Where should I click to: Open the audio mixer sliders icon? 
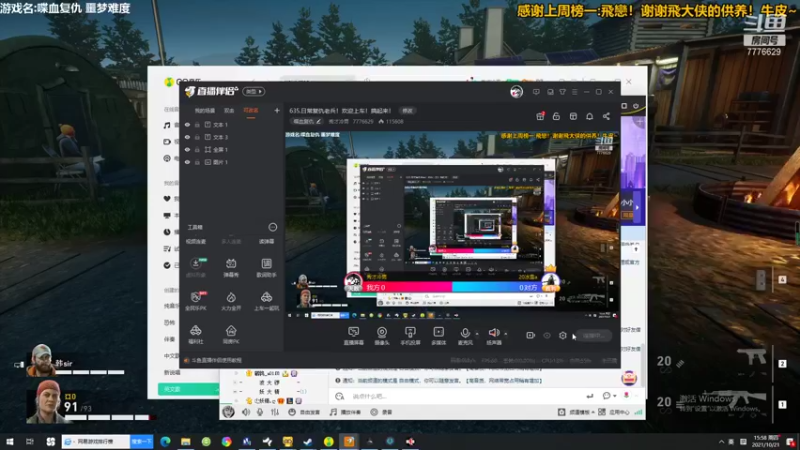coord(275,412)
